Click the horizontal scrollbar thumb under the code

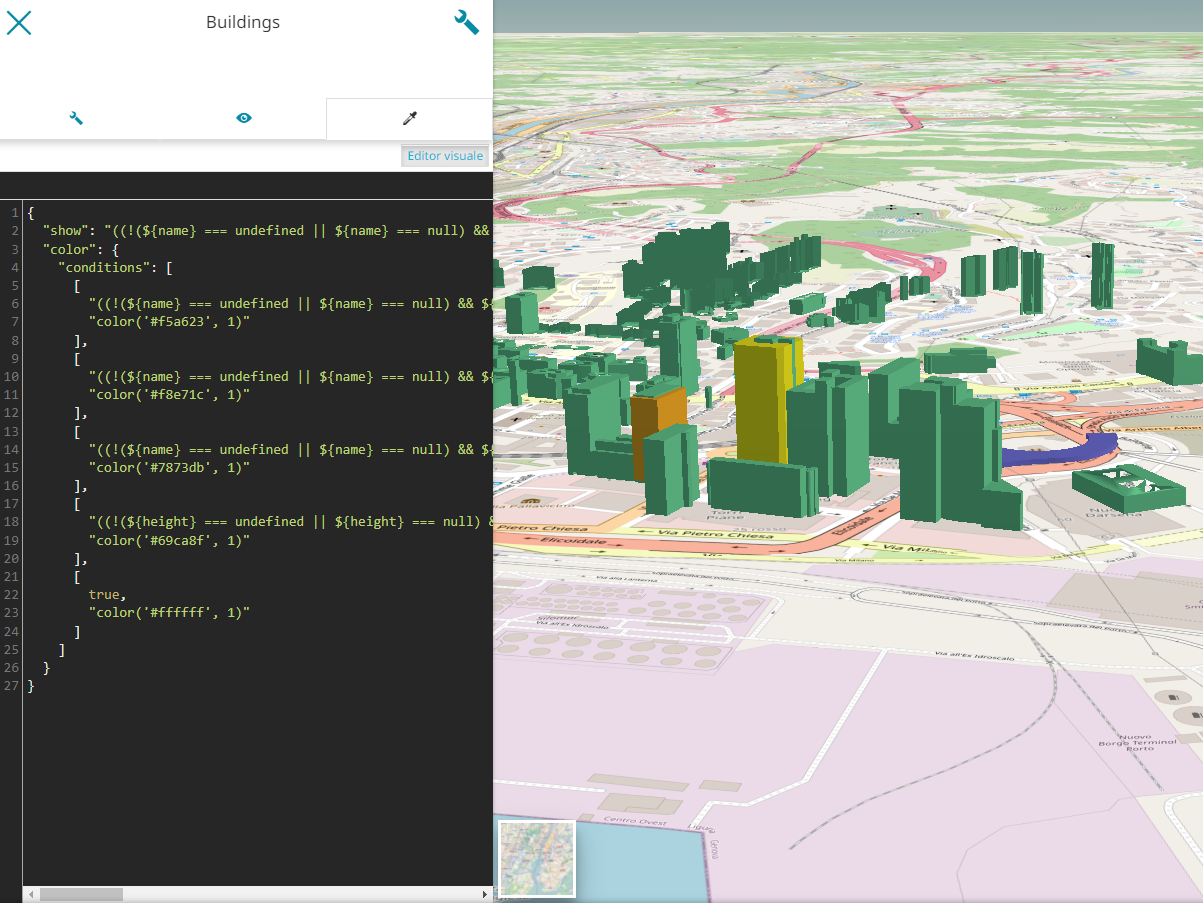pos(81,894)
